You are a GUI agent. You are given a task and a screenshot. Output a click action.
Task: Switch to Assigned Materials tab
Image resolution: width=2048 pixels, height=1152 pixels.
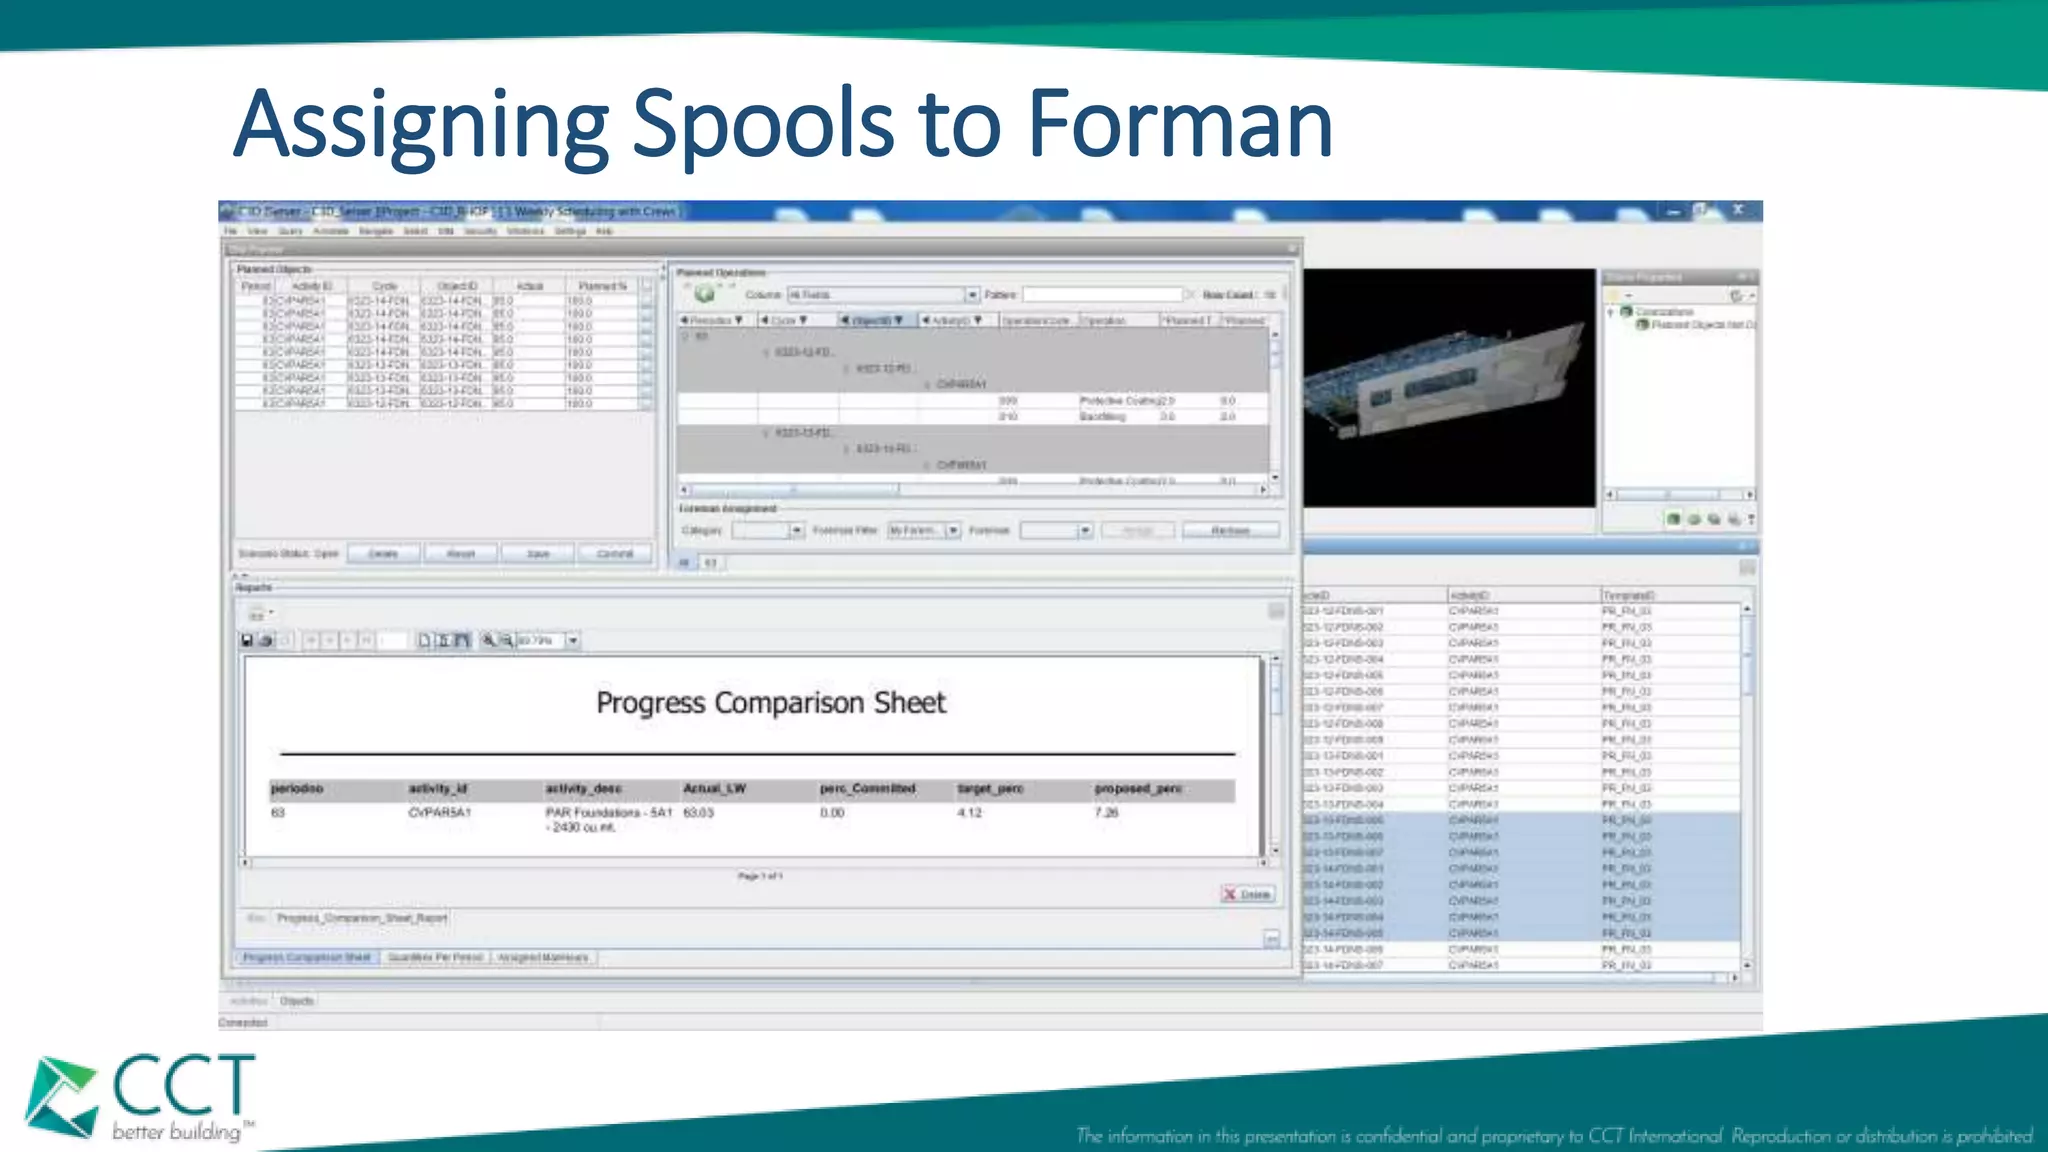543,957
